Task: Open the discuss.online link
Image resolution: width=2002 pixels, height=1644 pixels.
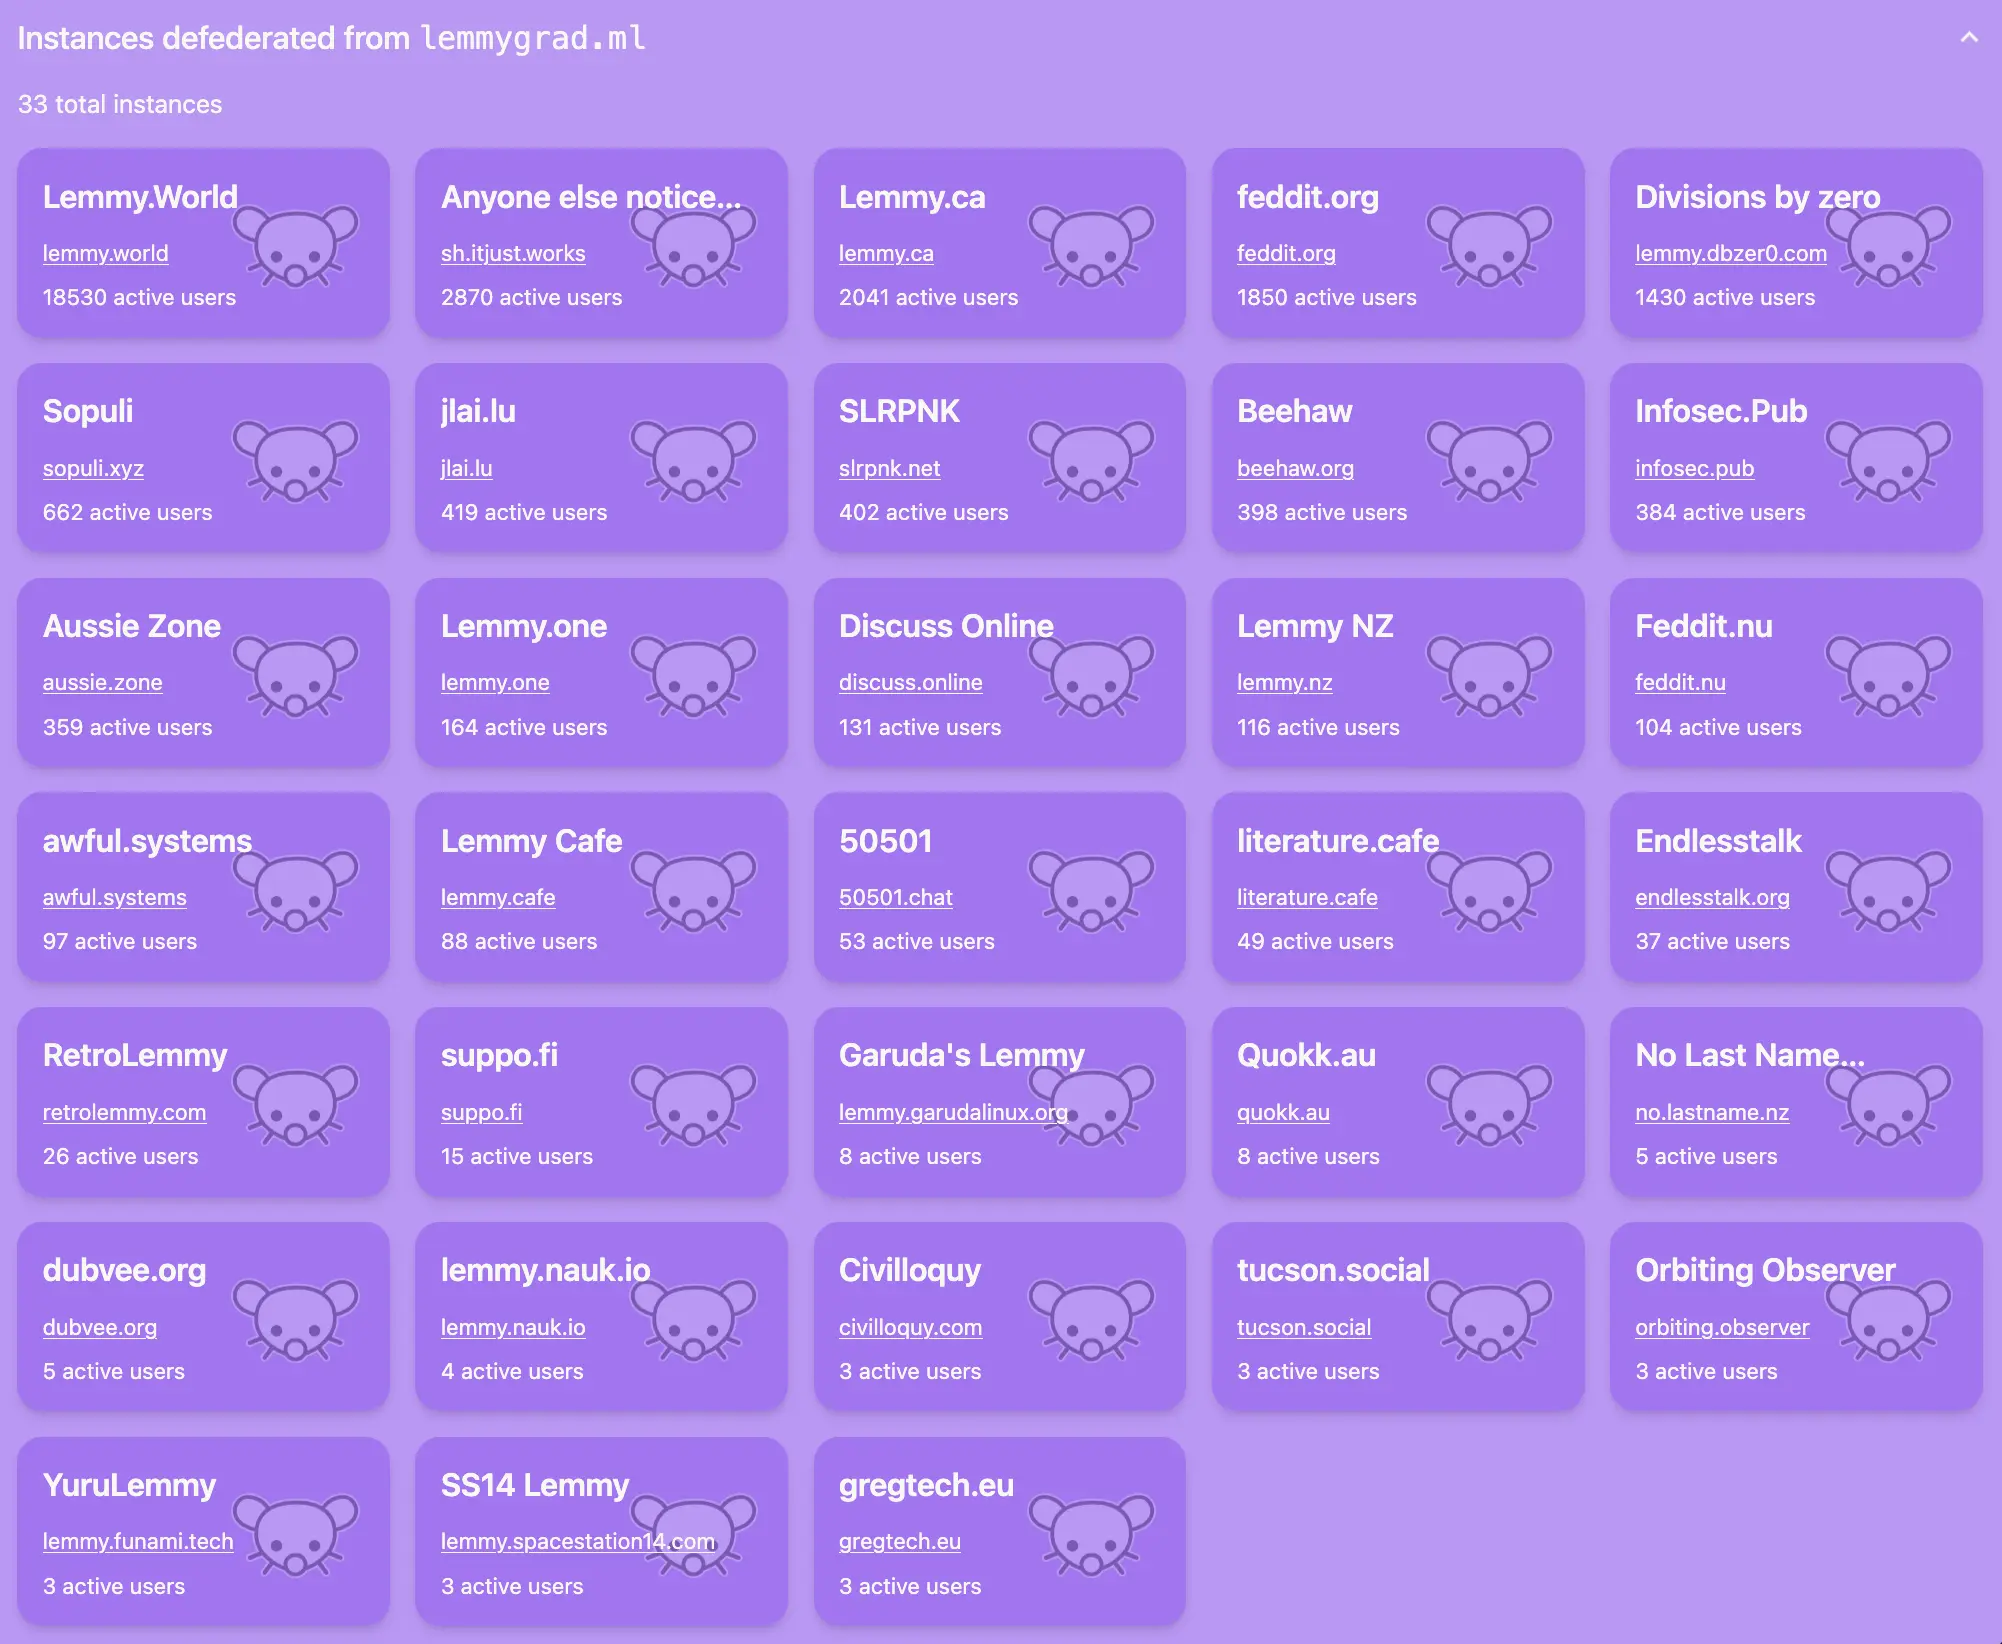Action: pos(910,682)
